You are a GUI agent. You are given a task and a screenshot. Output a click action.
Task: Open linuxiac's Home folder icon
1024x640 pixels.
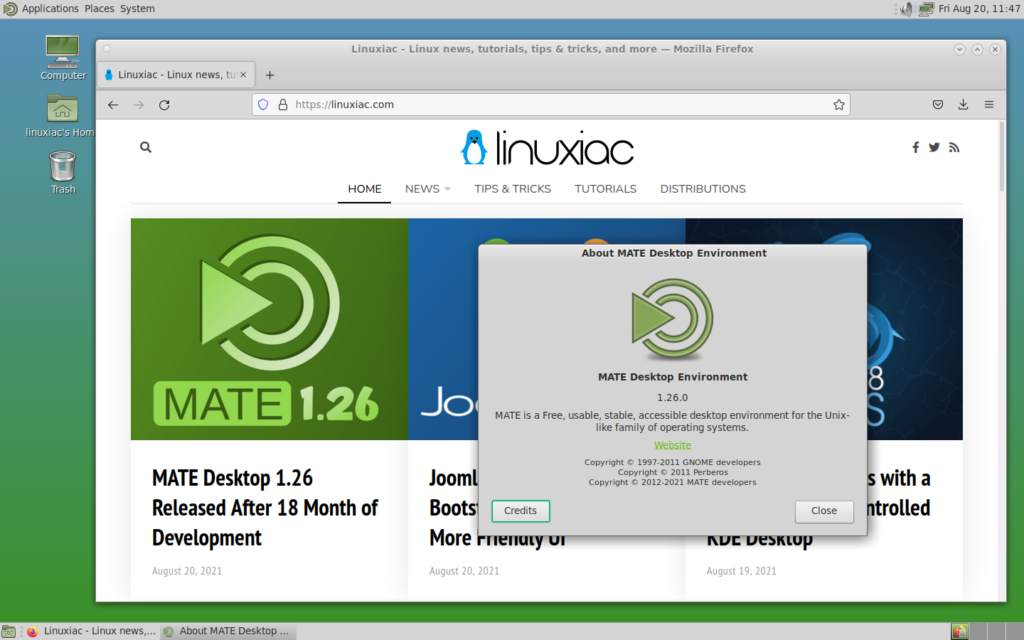point(62,116)
